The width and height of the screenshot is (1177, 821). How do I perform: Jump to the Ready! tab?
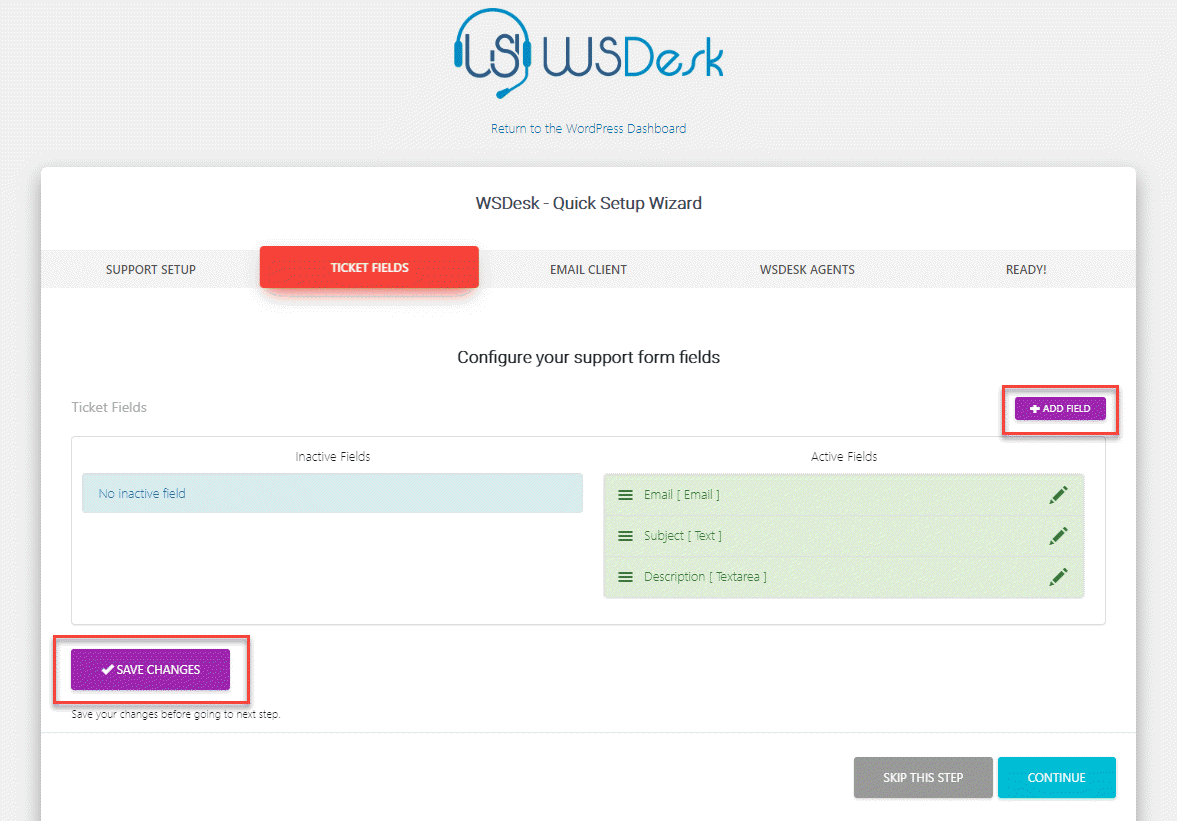1026,269
